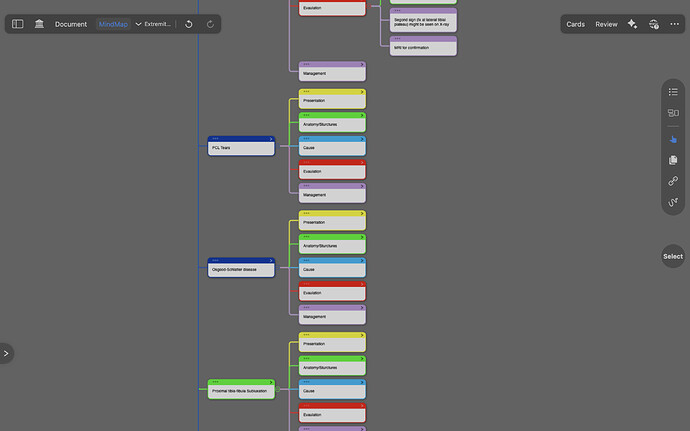Viewport: 690px width, 431px height.
Task: Expand the left side panel arrow
Action: coord(6,354)
